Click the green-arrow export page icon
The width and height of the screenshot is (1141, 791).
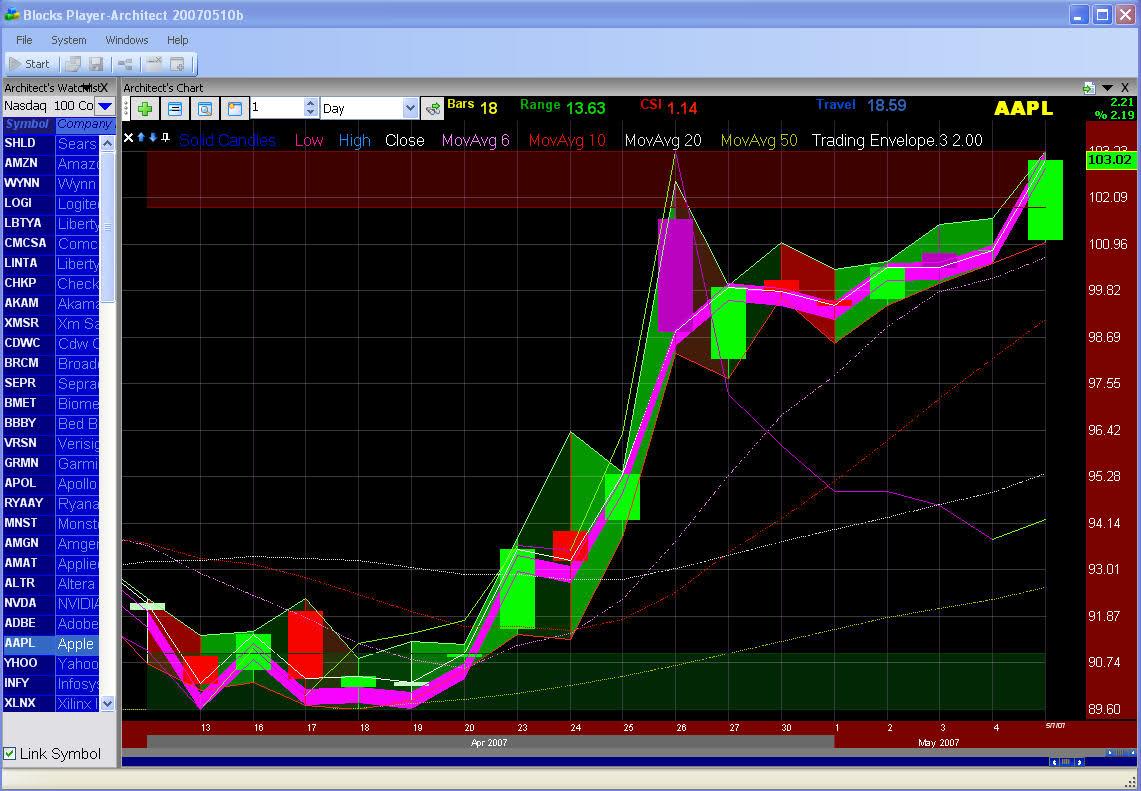click(x=1088, y=88)
